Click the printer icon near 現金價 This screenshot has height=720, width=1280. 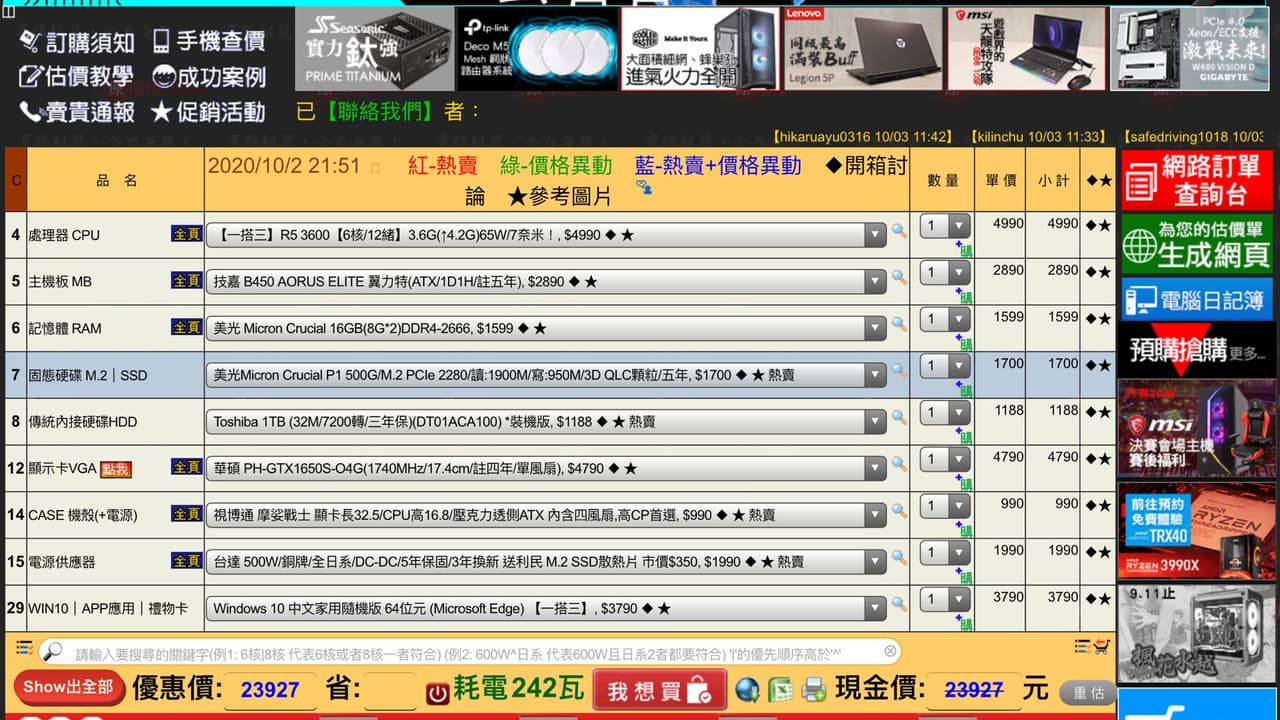(x=814, y=690)
